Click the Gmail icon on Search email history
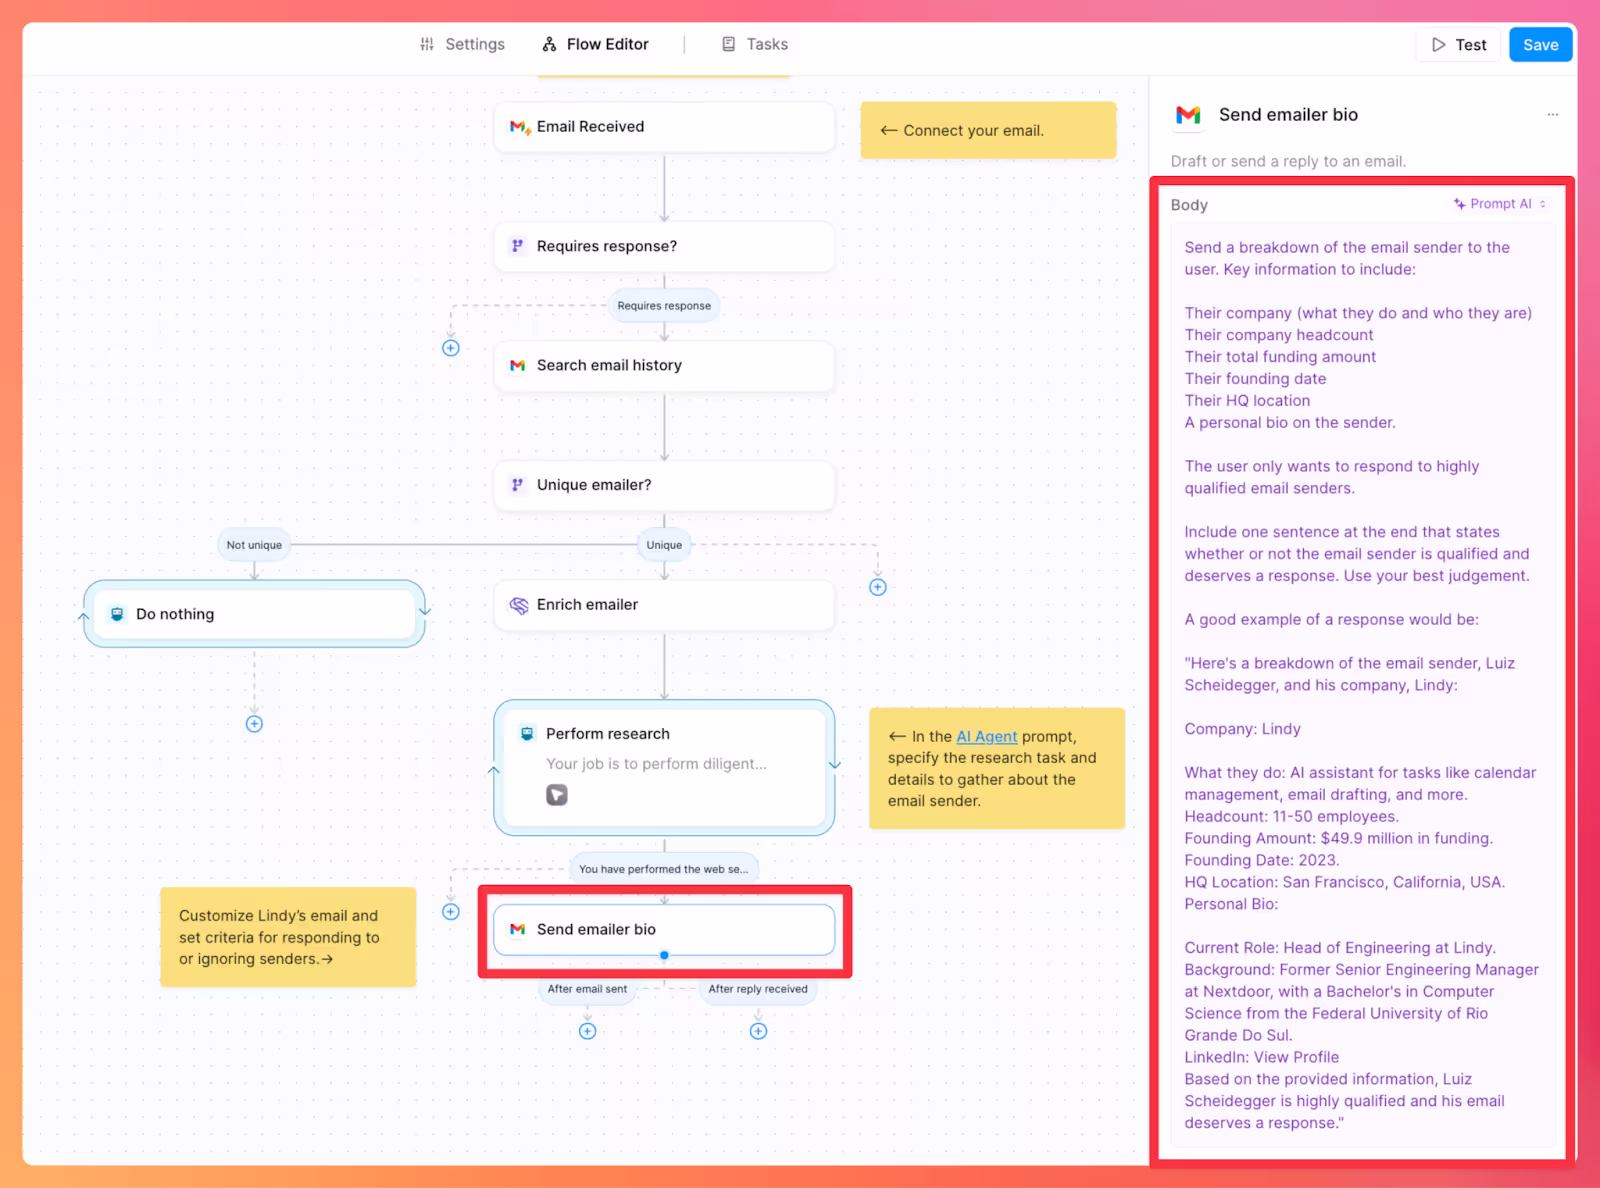1600x1188 pixels. pos(517,366)
